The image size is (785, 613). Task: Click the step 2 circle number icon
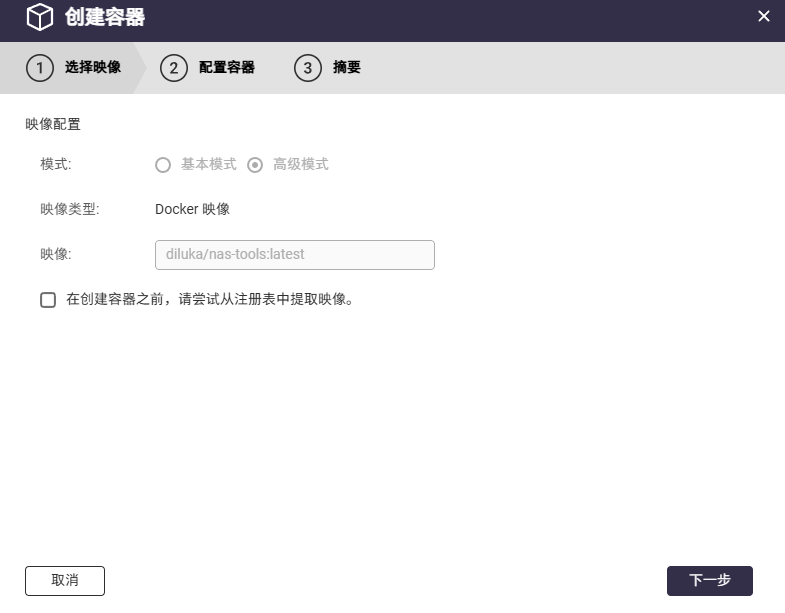click(x=174, y=68)
